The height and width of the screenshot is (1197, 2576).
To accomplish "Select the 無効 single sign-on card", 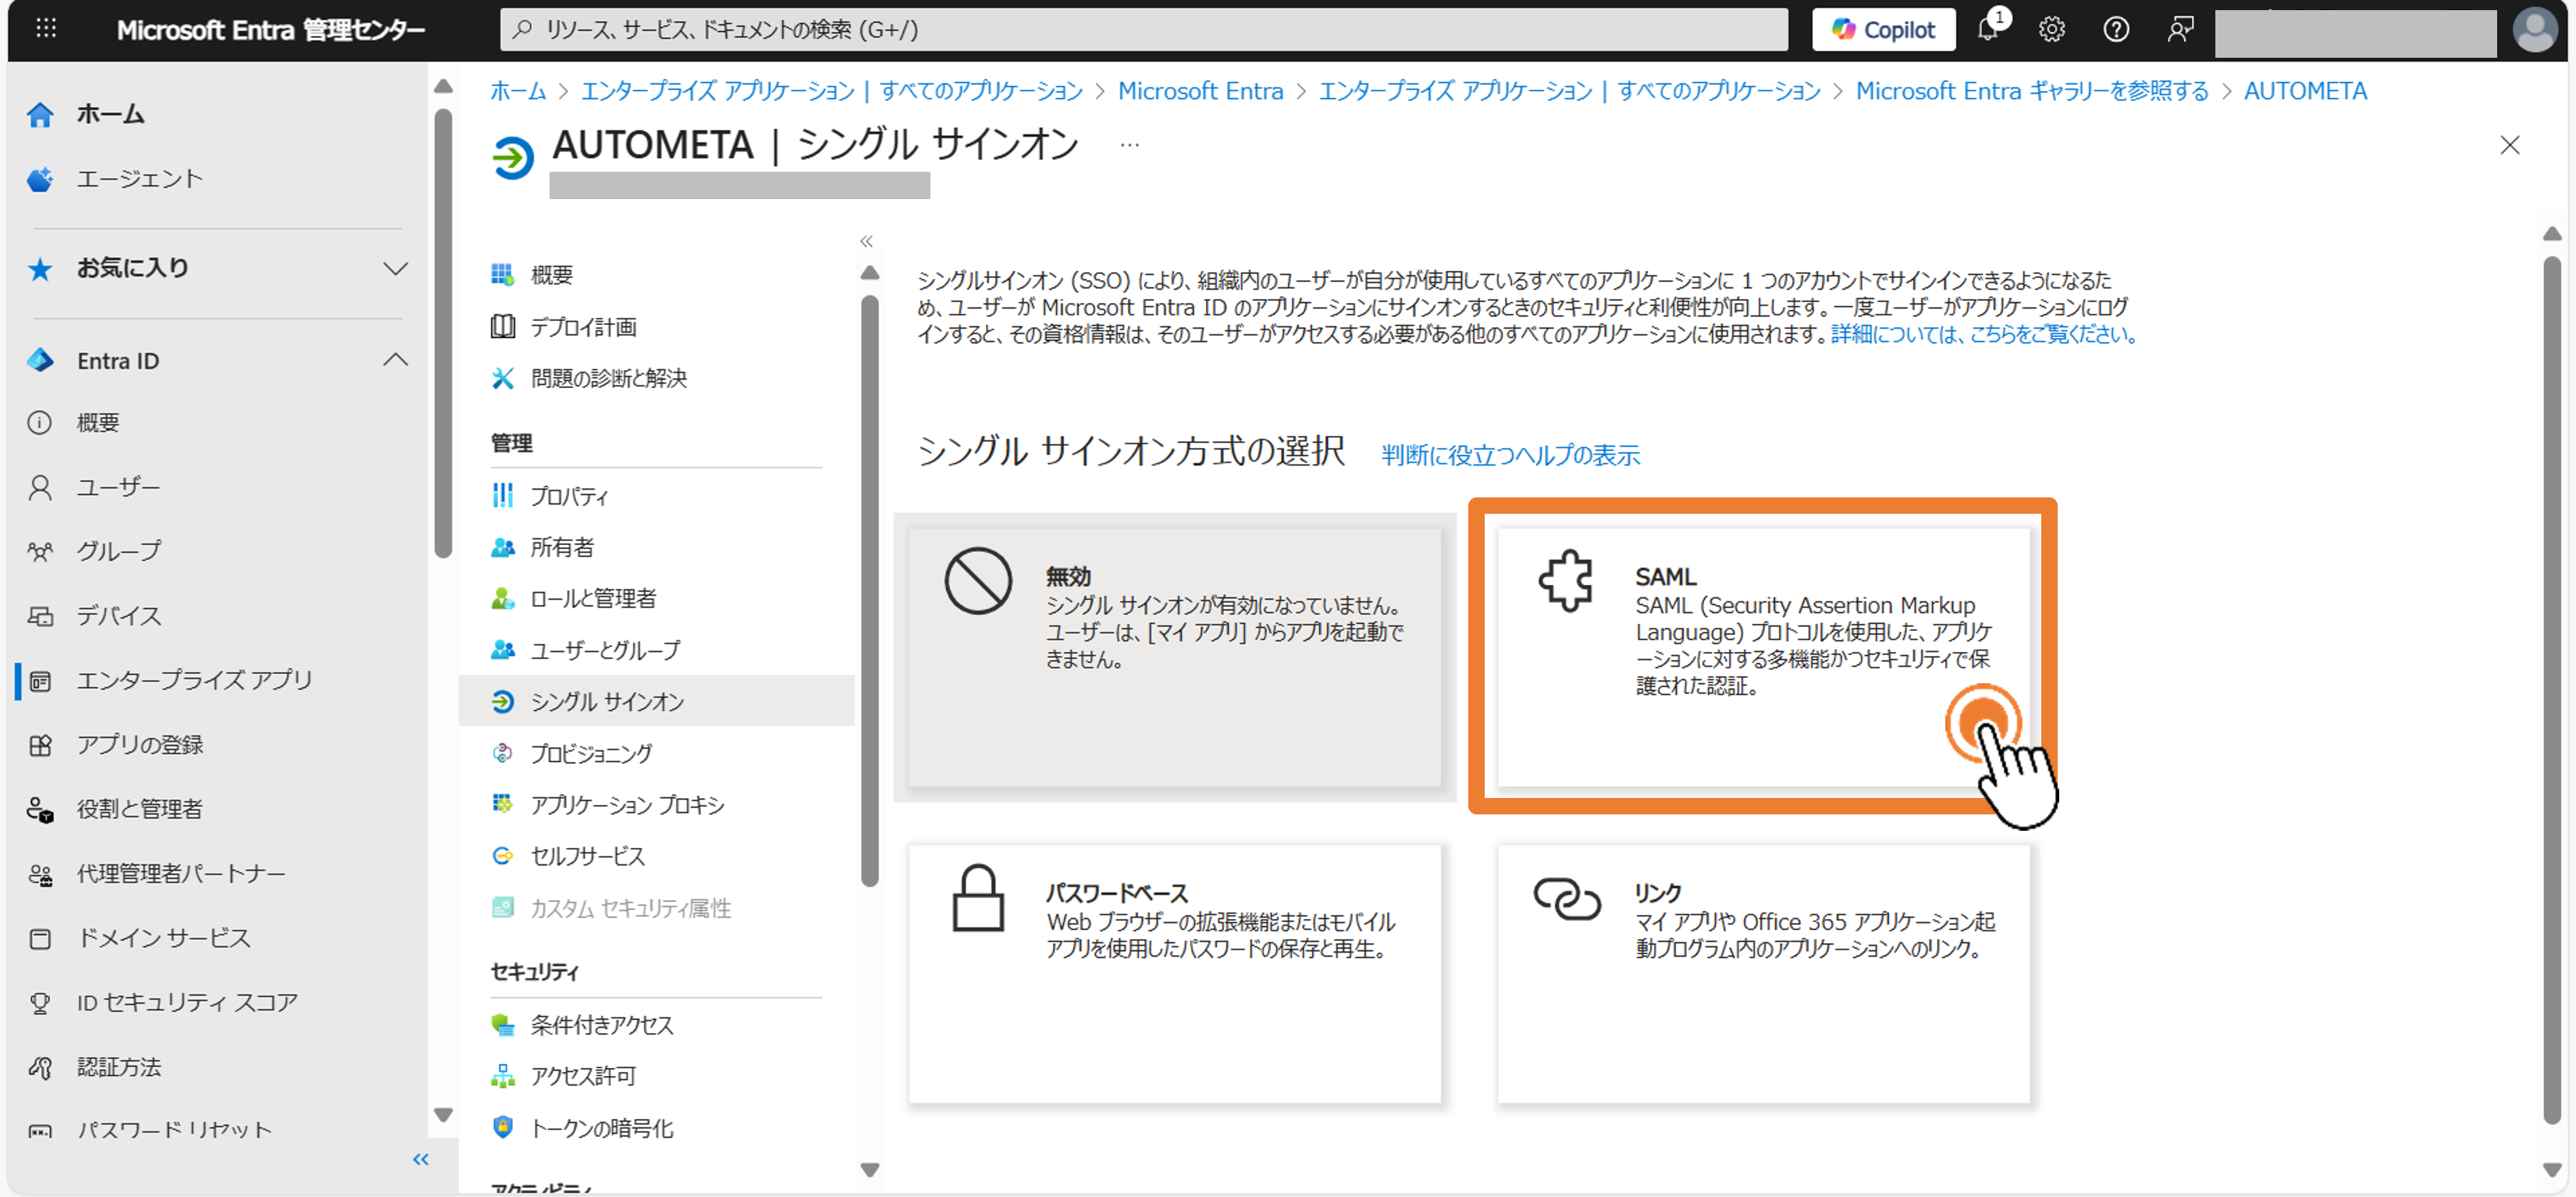I will click(x=1174, y=657).
